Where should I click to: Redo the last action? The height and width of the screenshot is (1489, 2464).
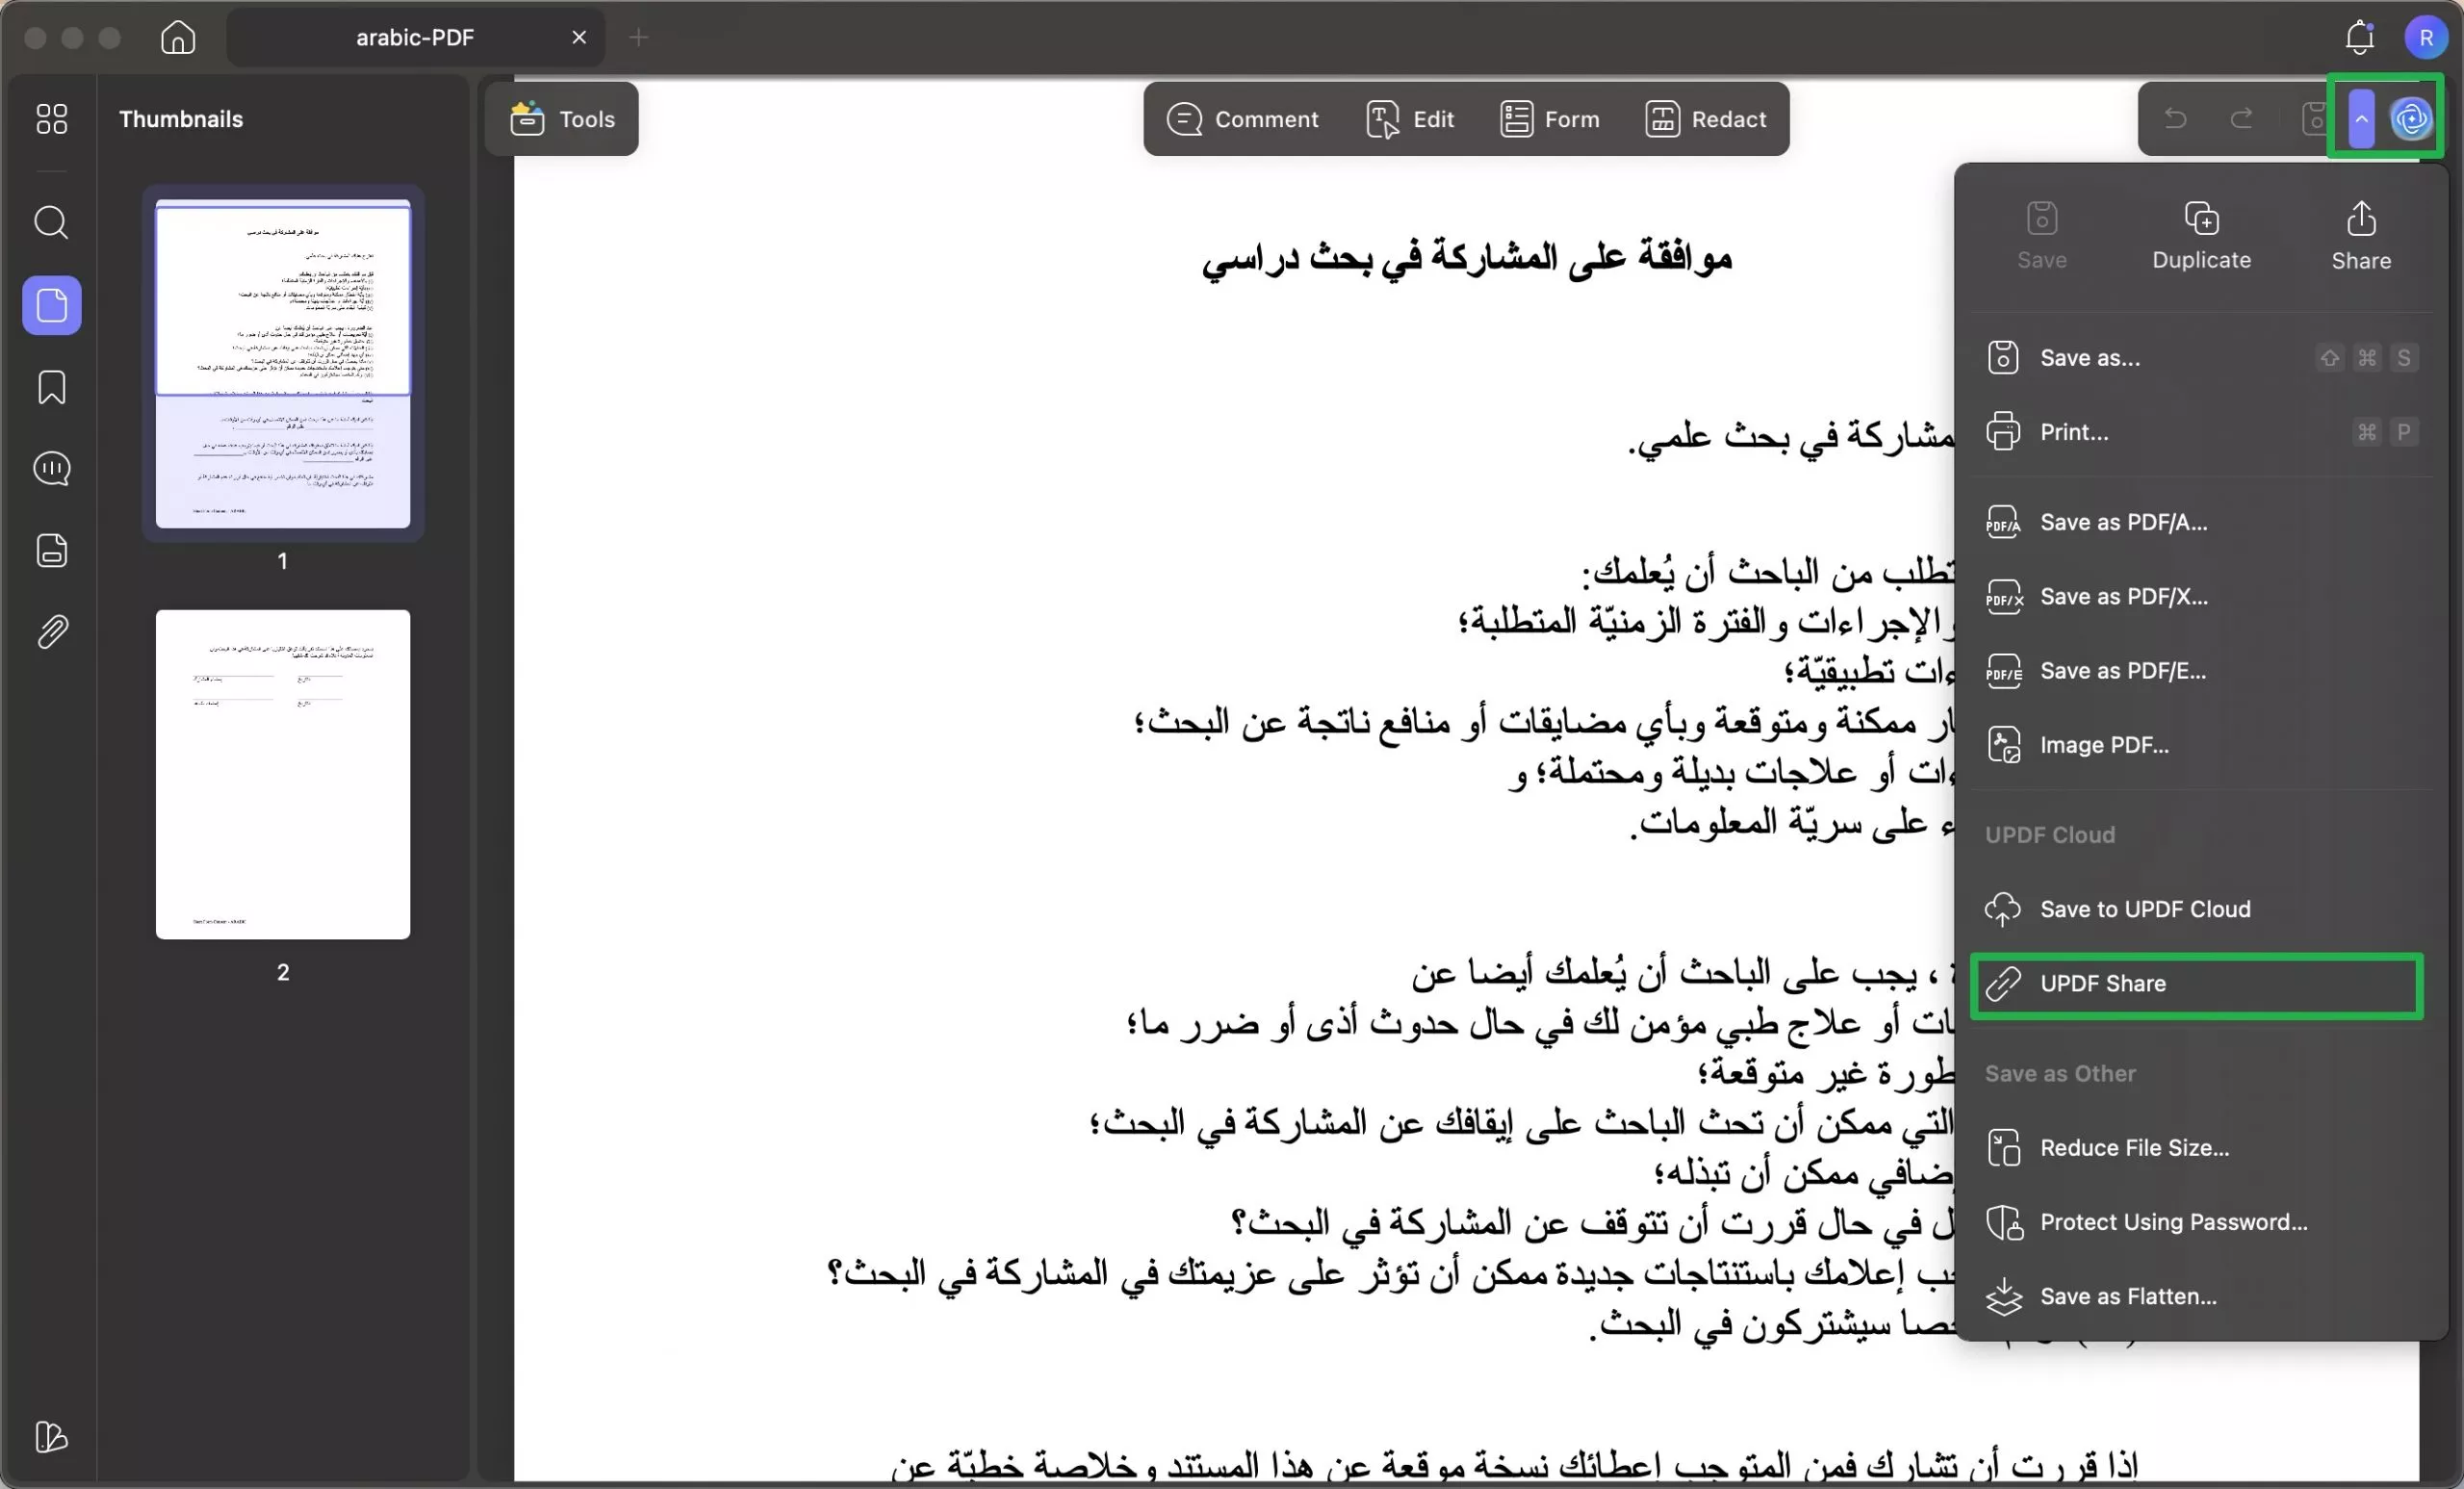pyautogui.click(x=2242, y=118)
